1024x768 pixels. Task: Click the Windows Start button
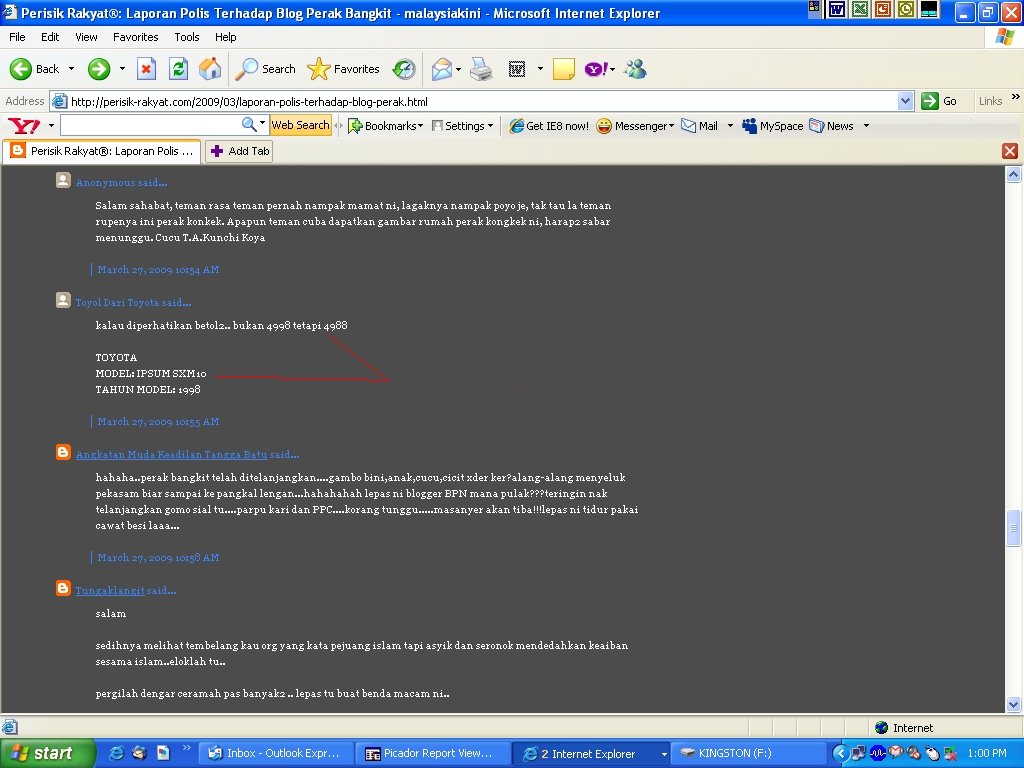(x=48, y=754)
